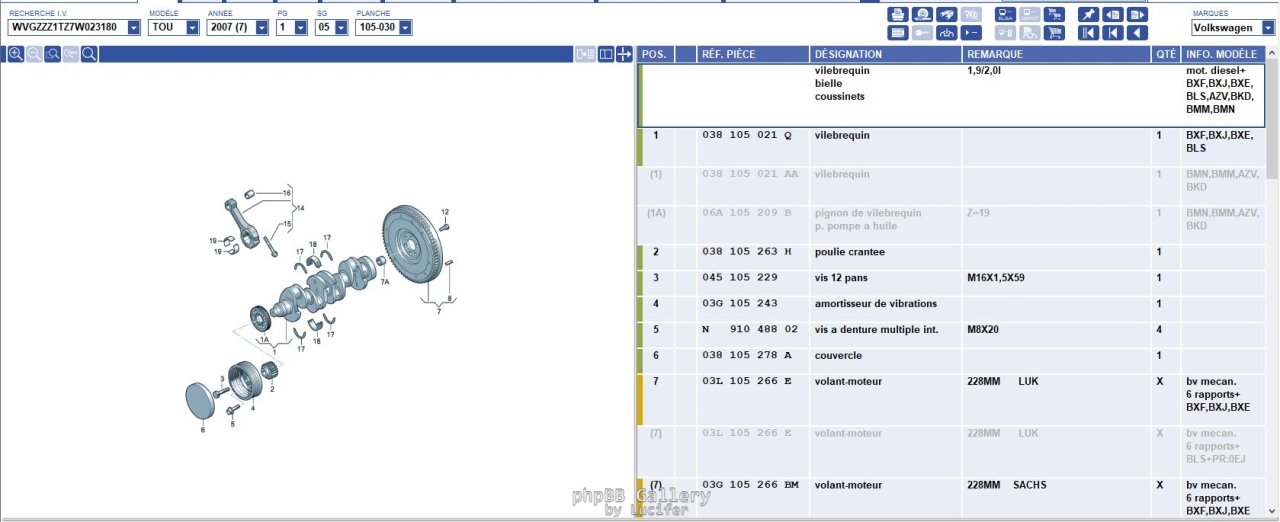Toggle the pushpin pin icon
1280x522 pixels.
click(x=1087, y=15)
